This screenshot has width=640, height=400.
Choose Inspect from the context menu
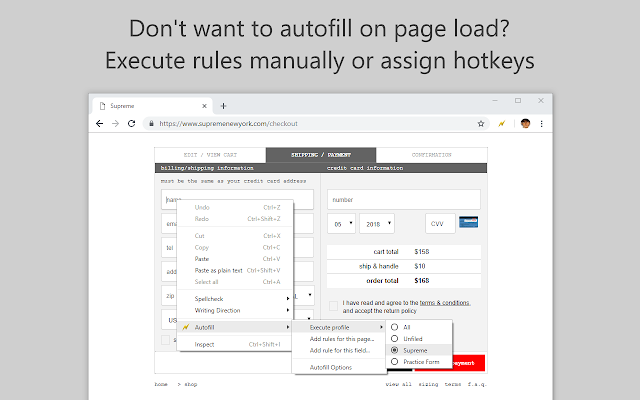(235, 344)
